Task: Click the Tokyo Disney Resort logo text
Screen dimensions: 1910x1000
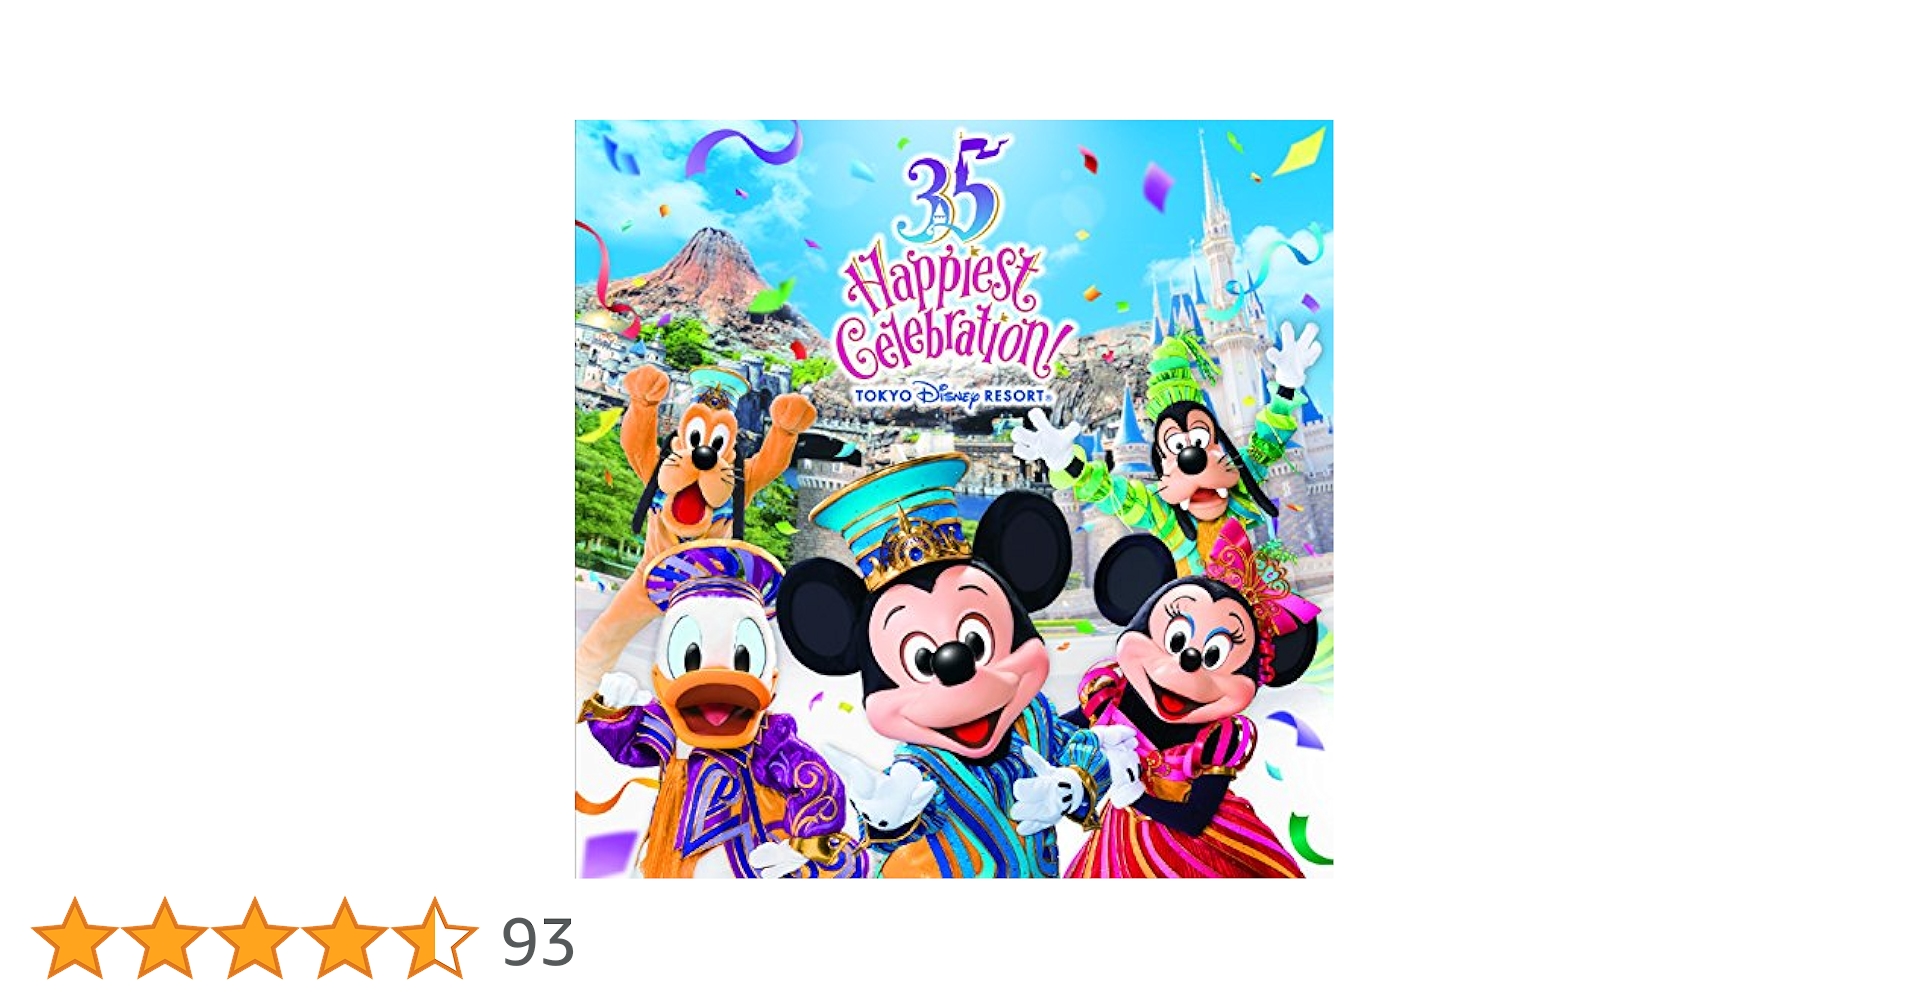Action: [950, 396]
